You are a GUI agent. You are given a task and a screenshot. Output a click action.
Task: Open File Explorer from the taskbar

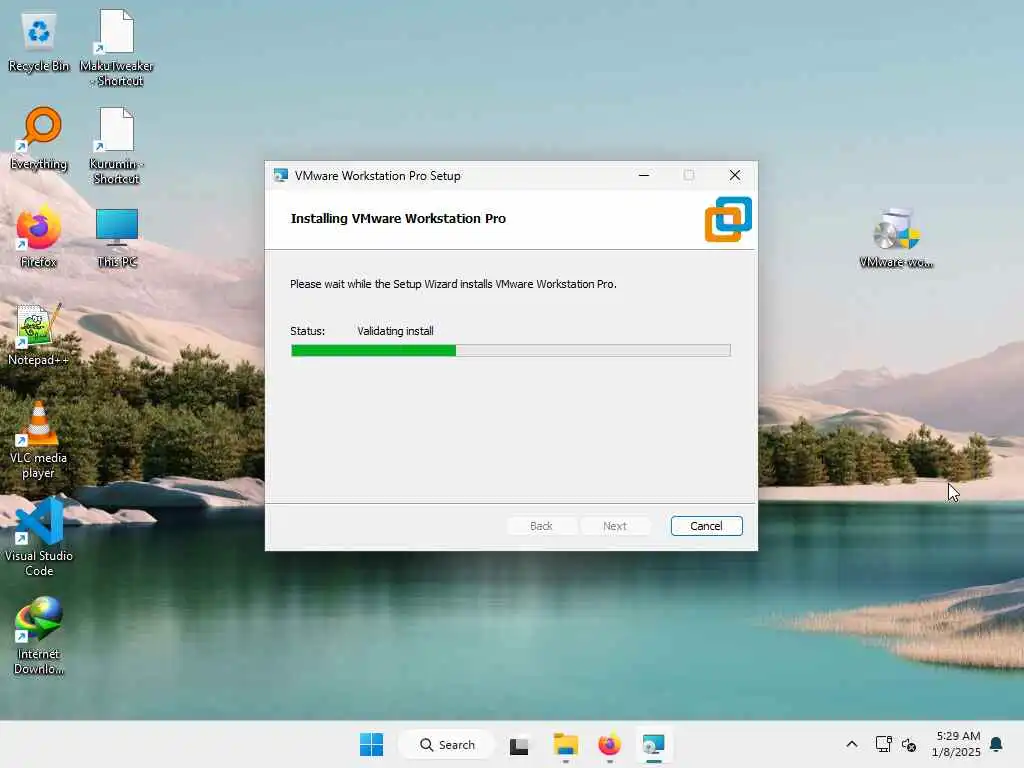pos(566,744)
